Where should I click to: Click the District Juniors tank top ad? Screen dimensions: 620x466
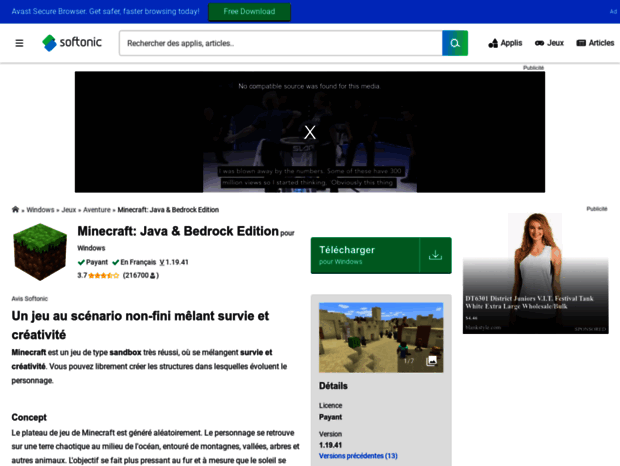[535, 273]
